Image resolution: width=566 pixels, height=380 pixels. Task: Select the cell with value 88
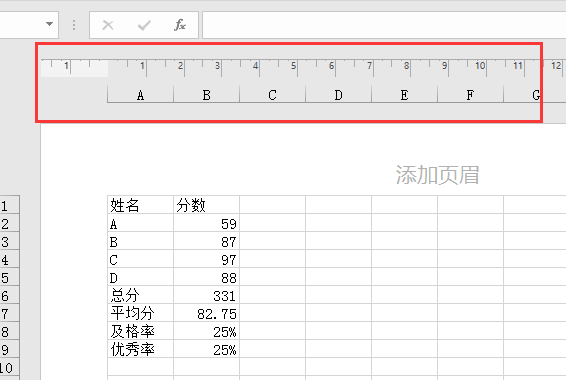click(206, 277)
